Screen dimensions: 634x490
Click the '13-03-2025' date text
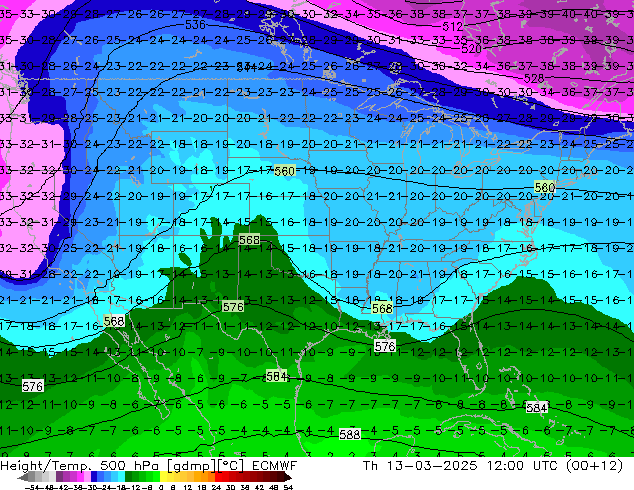431,465
